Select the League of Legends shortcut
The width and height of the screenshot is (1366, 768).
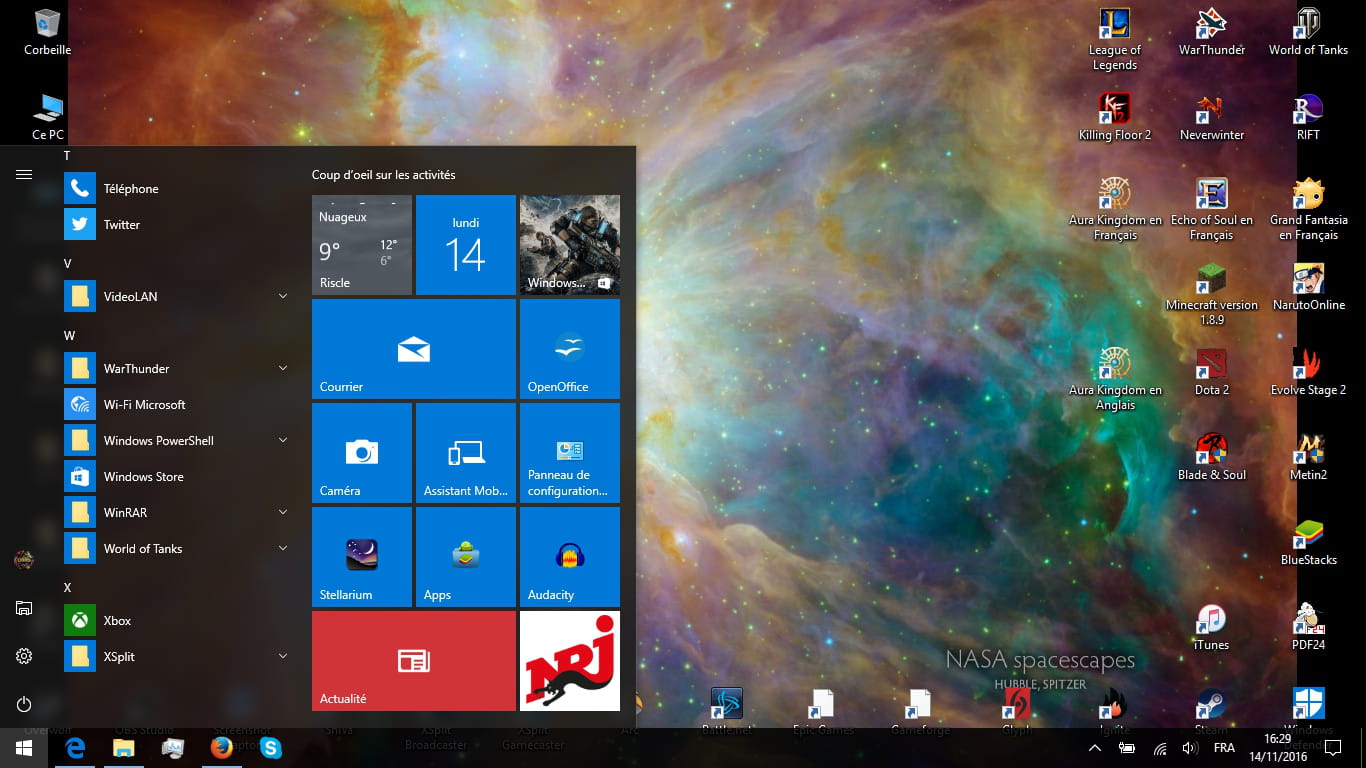tap(1114, 39)
